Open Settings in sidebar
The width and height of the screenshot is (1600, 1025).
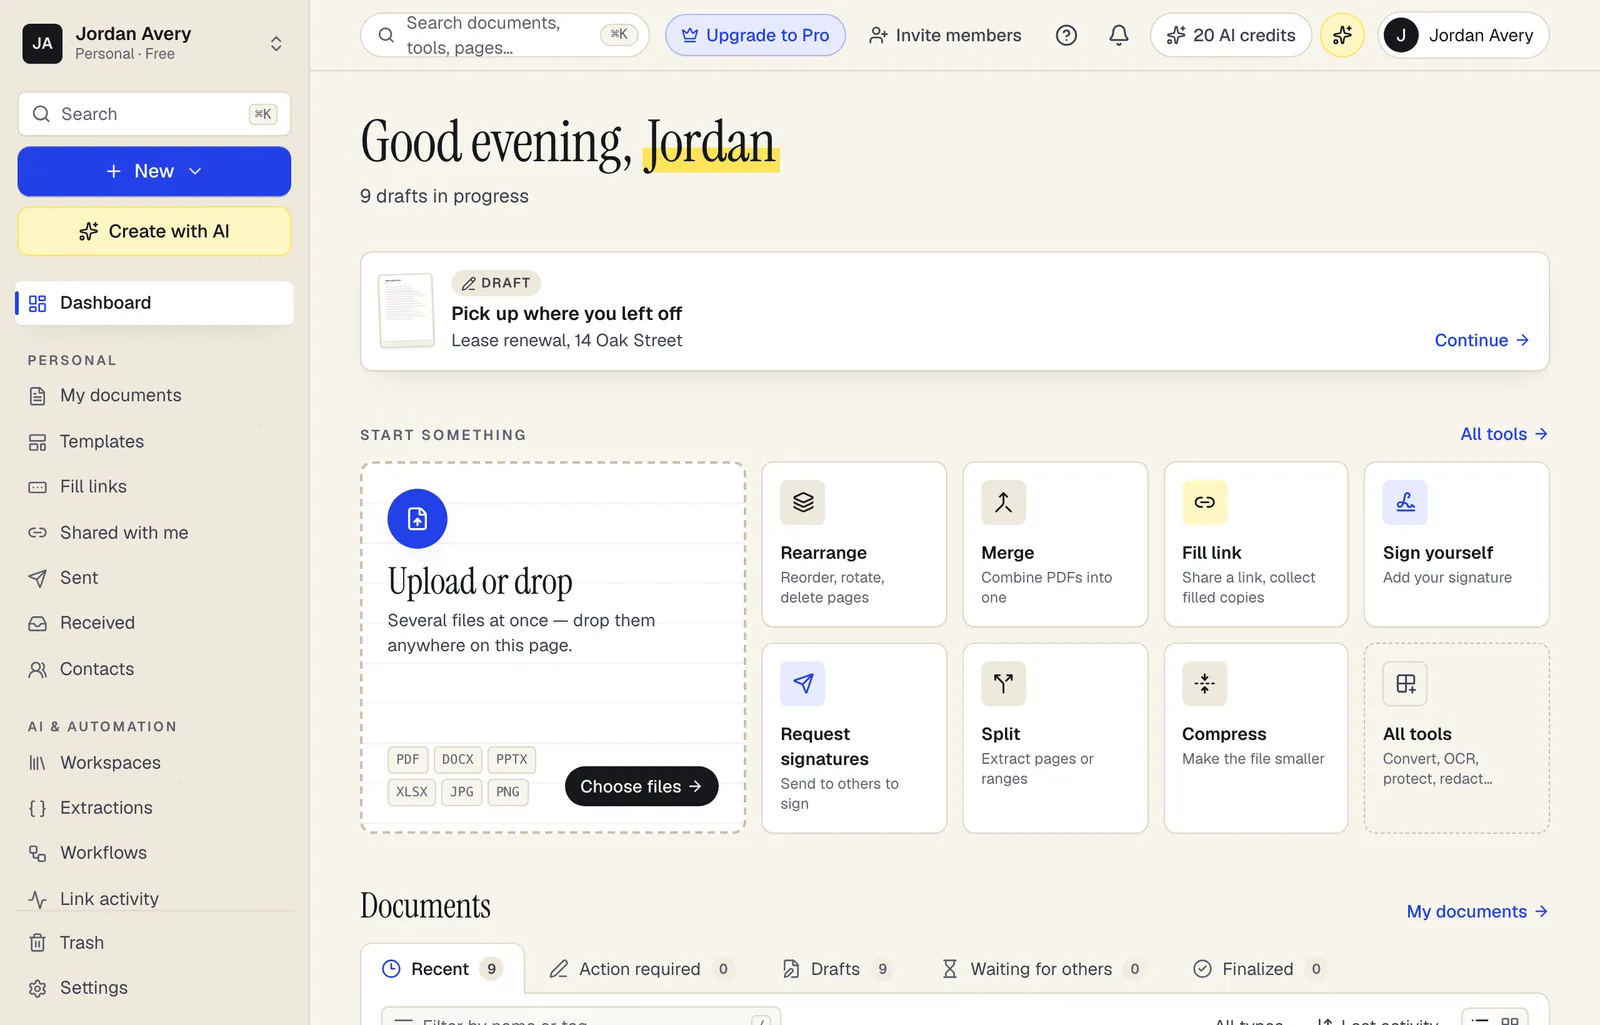click(155, 988)
